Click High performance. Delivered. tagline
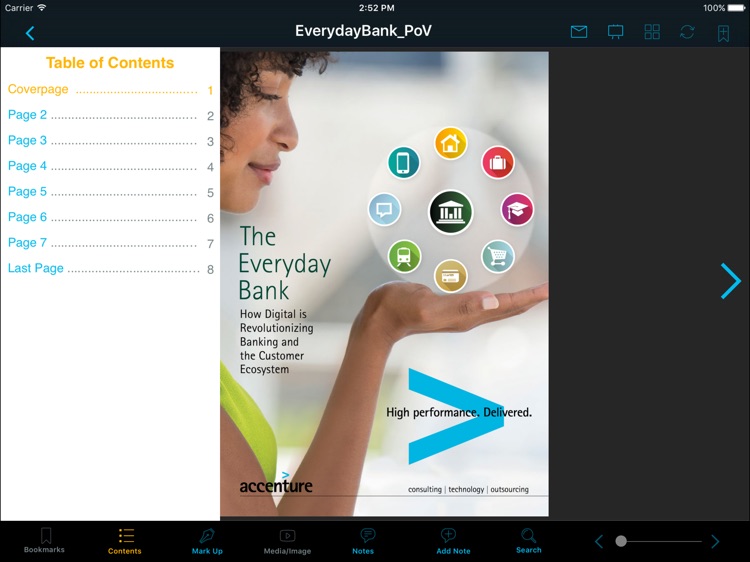 459,412
